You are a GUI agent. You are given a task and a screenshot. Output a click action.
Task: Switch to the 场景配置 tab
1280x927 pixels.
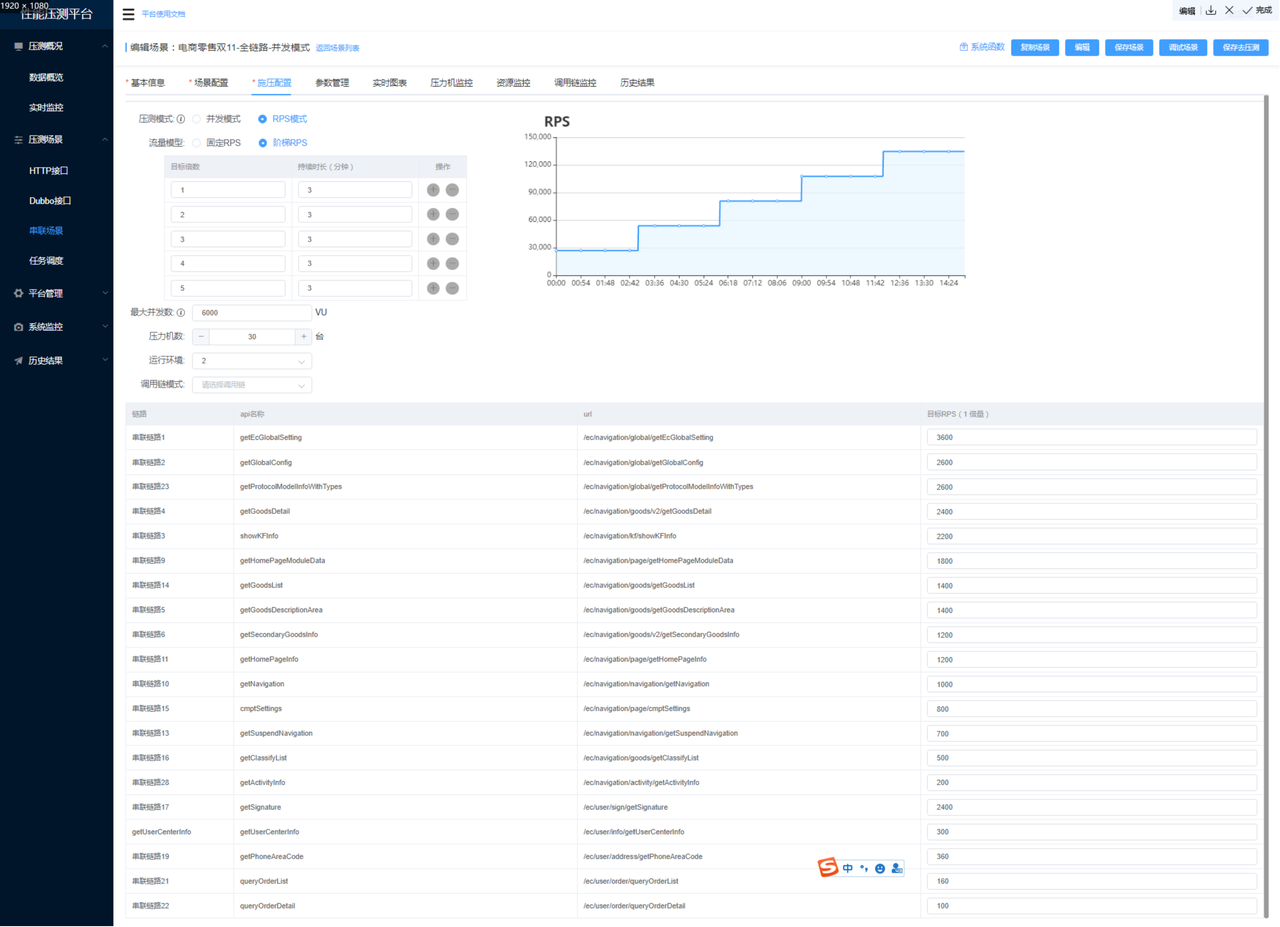tap(210, 83)
